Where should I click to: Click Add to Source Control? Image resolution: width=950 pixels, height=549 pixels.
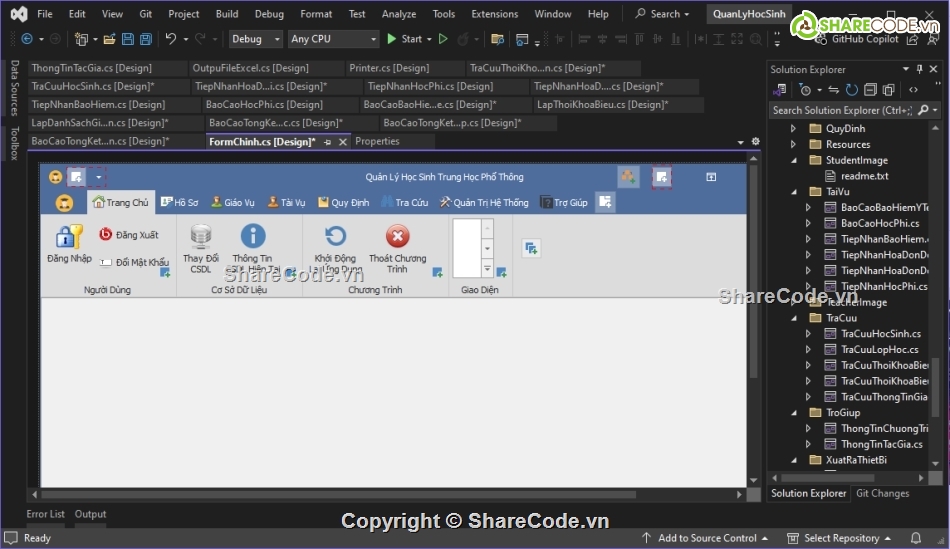click(x=705, y=538)
